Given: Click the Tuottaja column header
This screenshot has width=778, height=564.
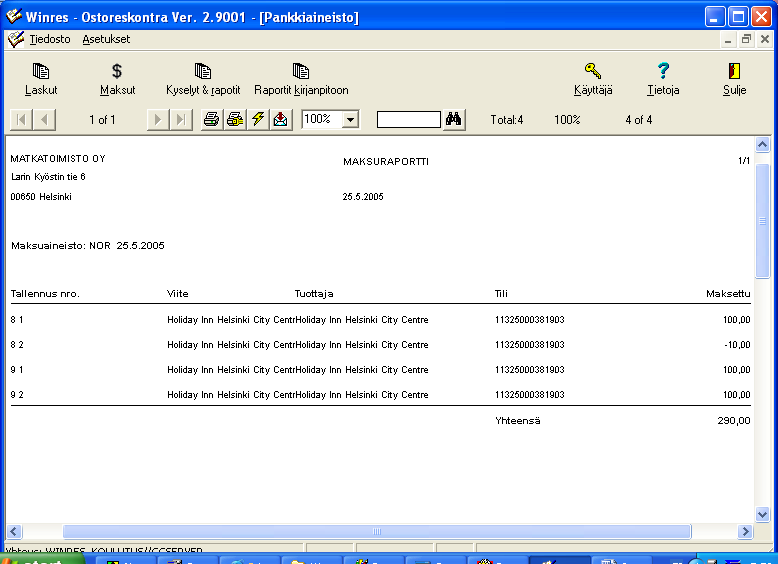Looking at the screenshot, I should click(x=314, y=294).
